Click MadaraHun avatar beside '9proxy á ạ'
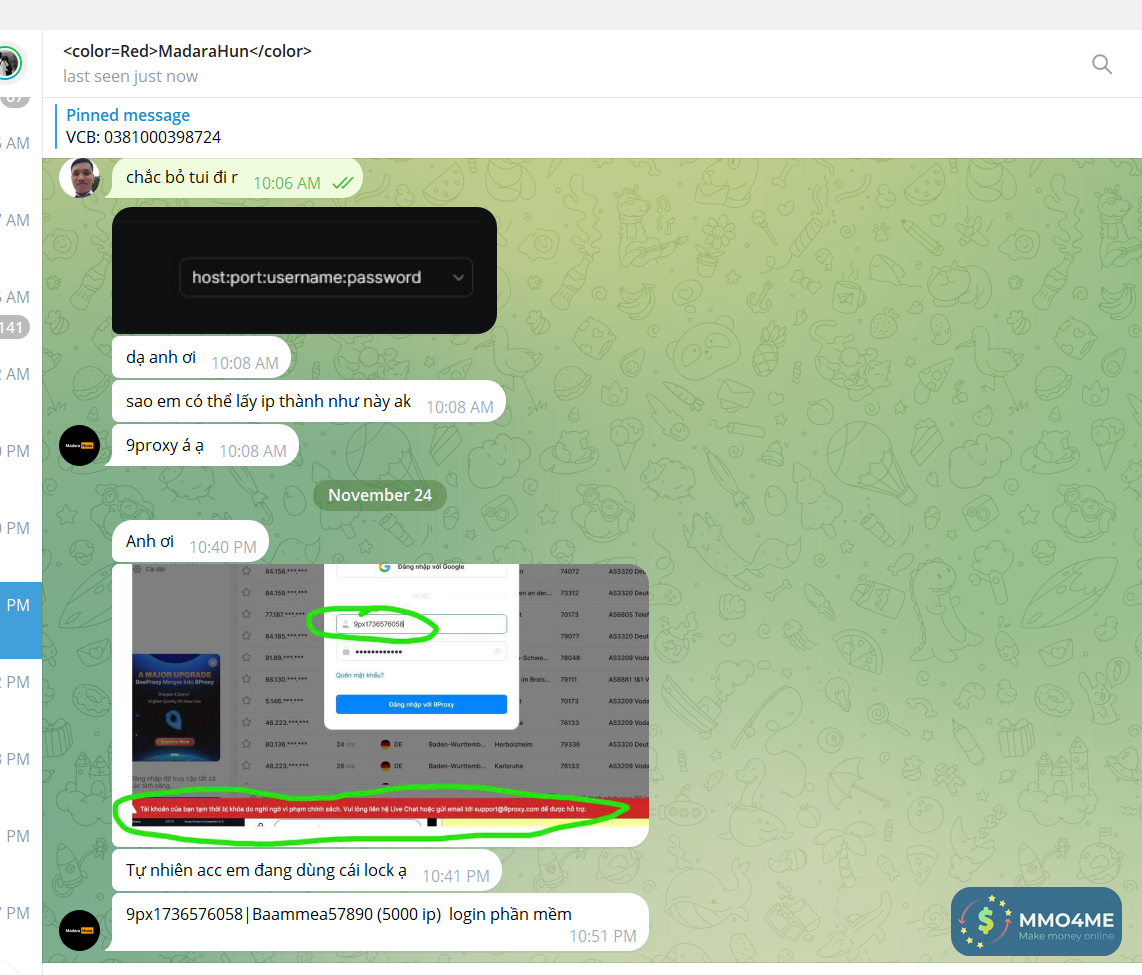The width and height of the screenshot is (1142, 975). pyautogui.click(x=79, y=445)
